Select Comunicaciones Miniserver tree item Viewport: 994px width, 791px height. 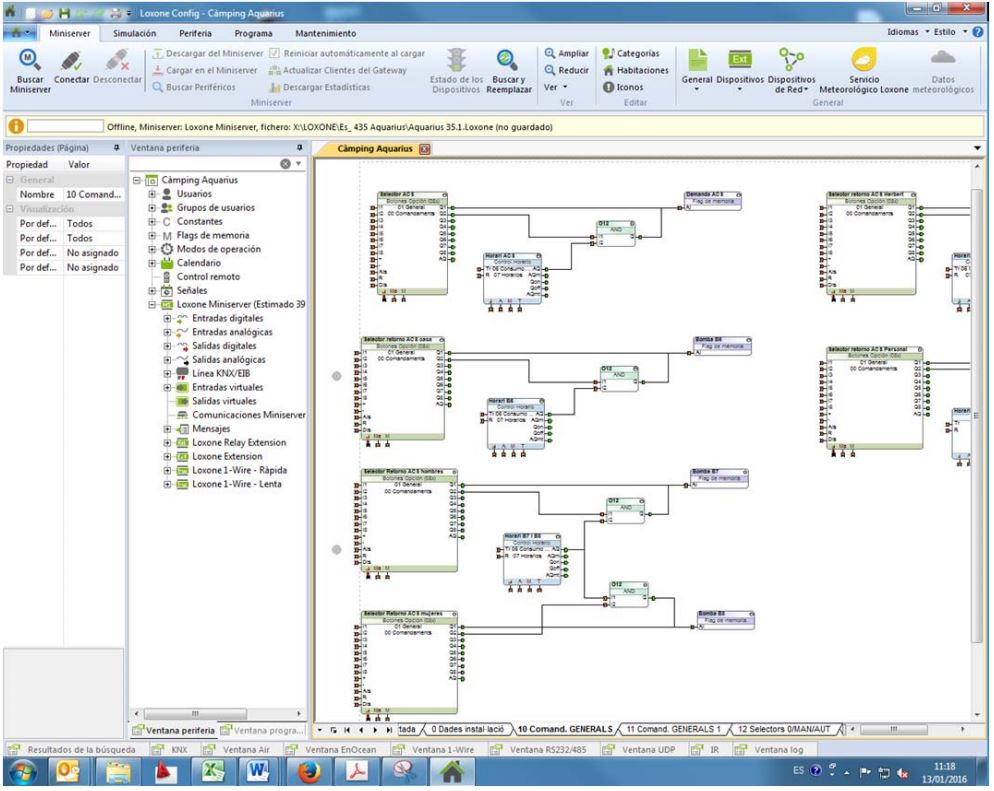pyautogui.click(x=248, y=415)
